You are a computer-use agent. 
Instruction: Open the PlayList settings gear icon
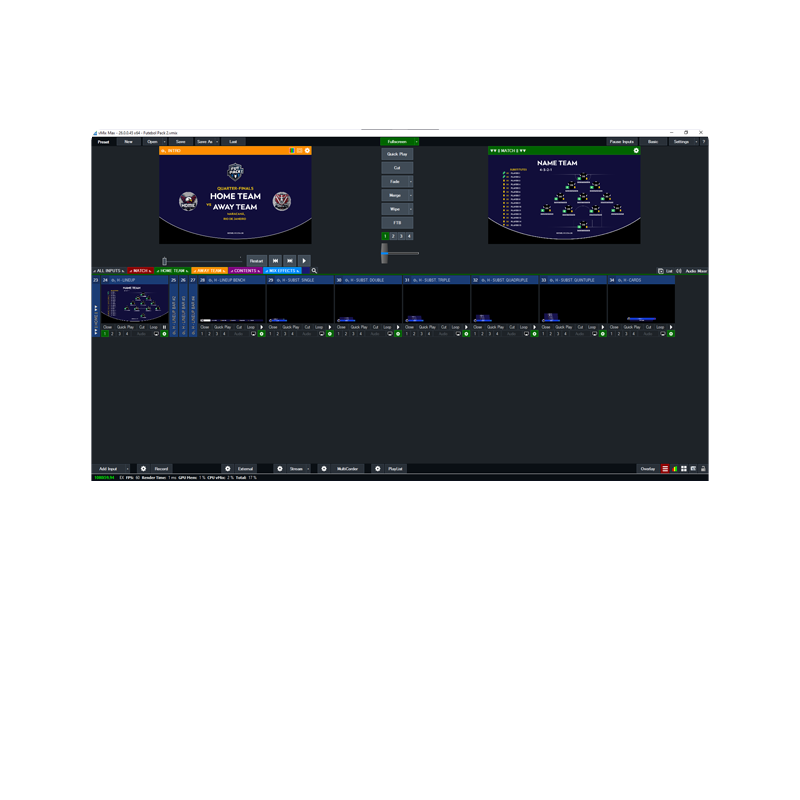[x=377, y=468]
